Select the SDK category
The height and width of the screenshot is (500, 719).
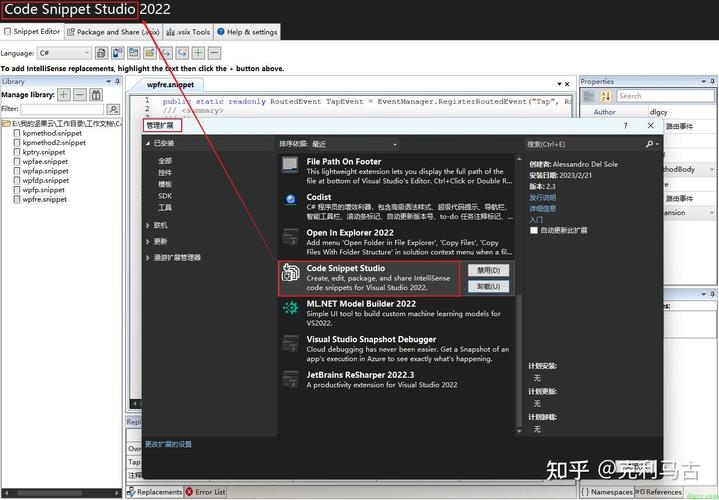[165, 196]
